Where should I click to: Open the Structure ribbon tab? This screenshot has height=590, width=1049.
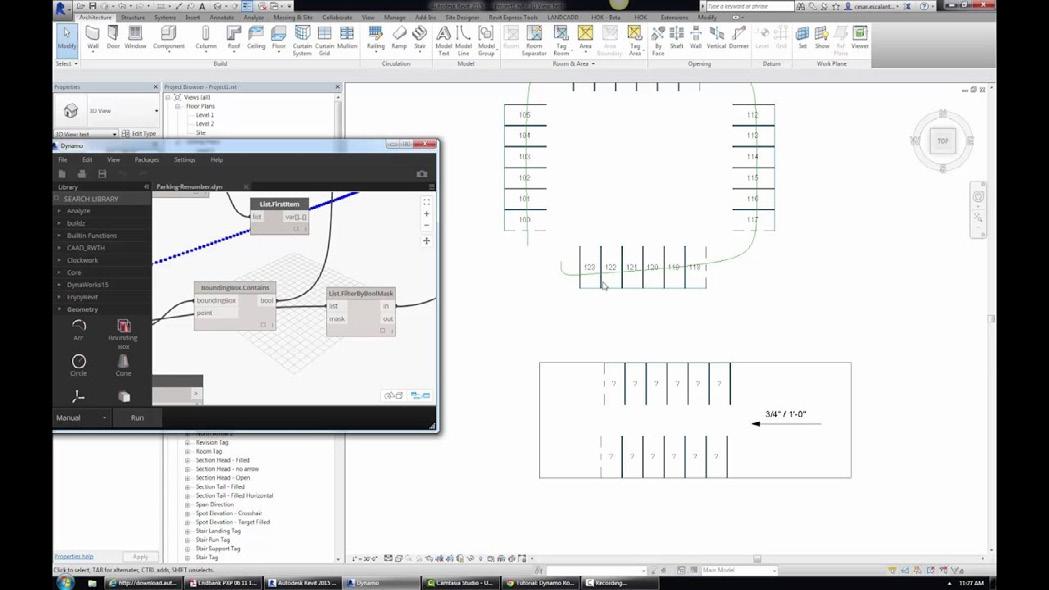tap(132, 17)
